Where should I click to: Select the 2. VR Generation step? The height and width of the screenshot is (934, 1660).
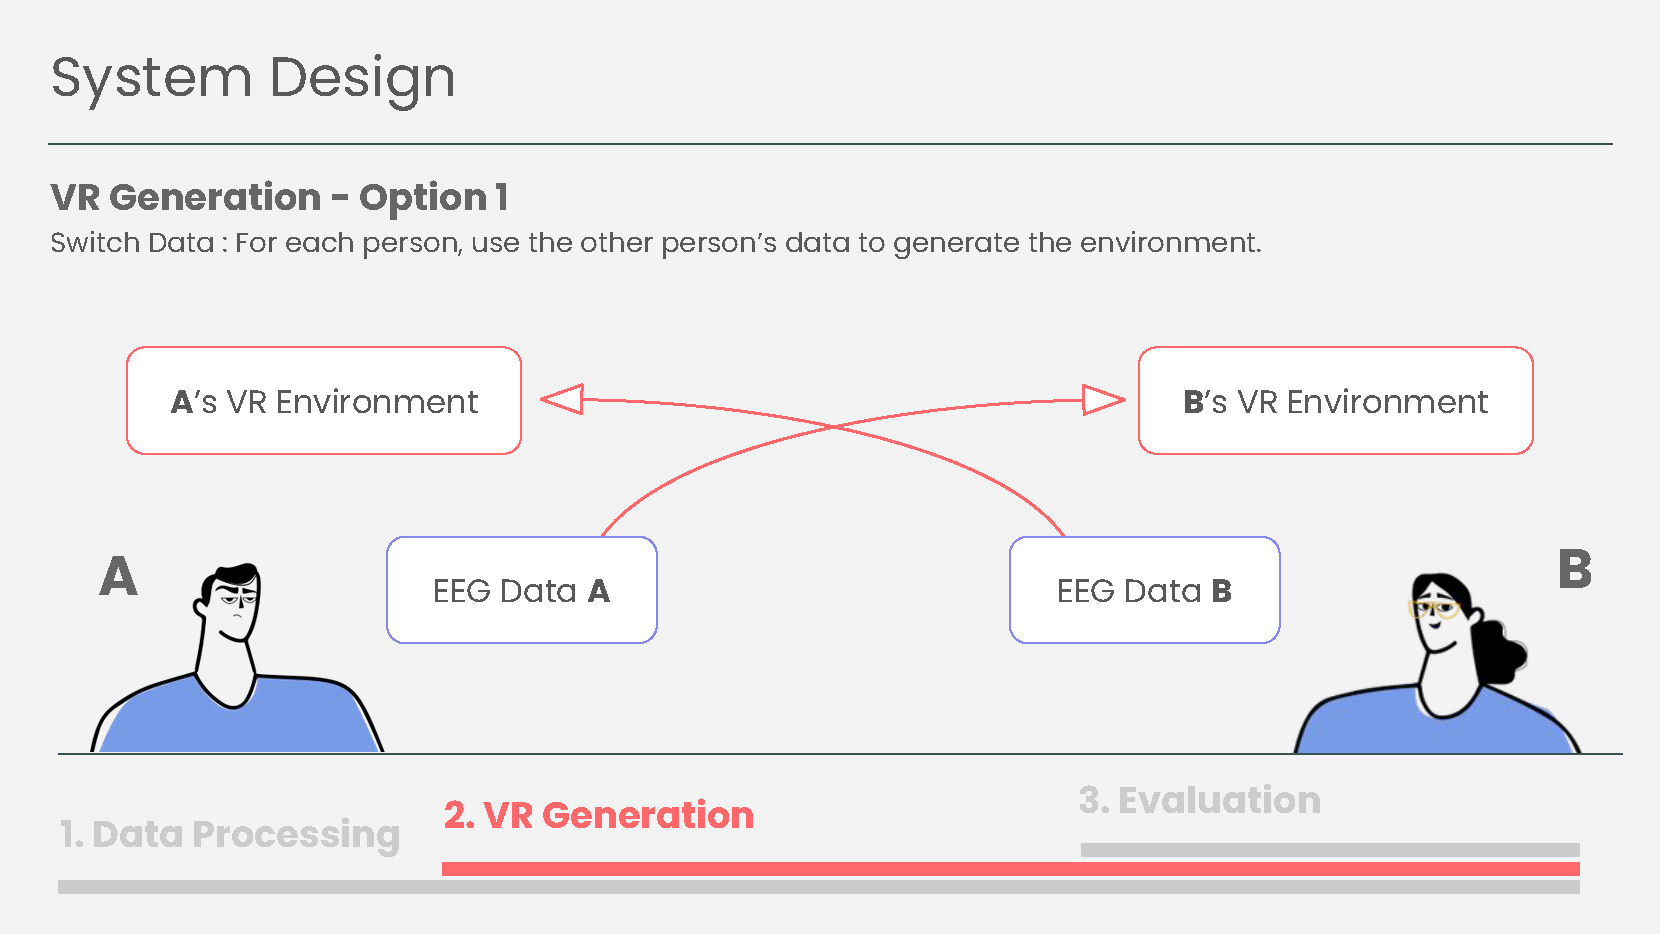coord(598,815)
